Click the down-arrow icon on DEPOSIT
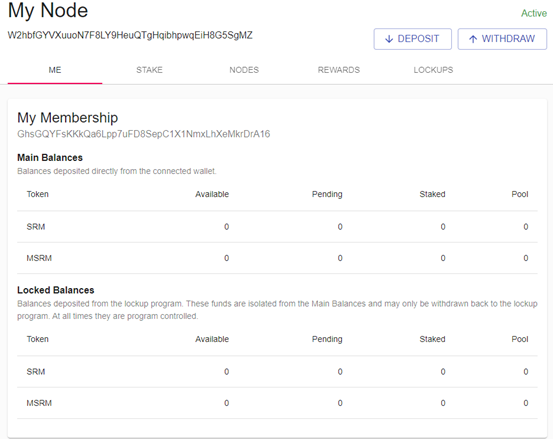 pos(389,39)
